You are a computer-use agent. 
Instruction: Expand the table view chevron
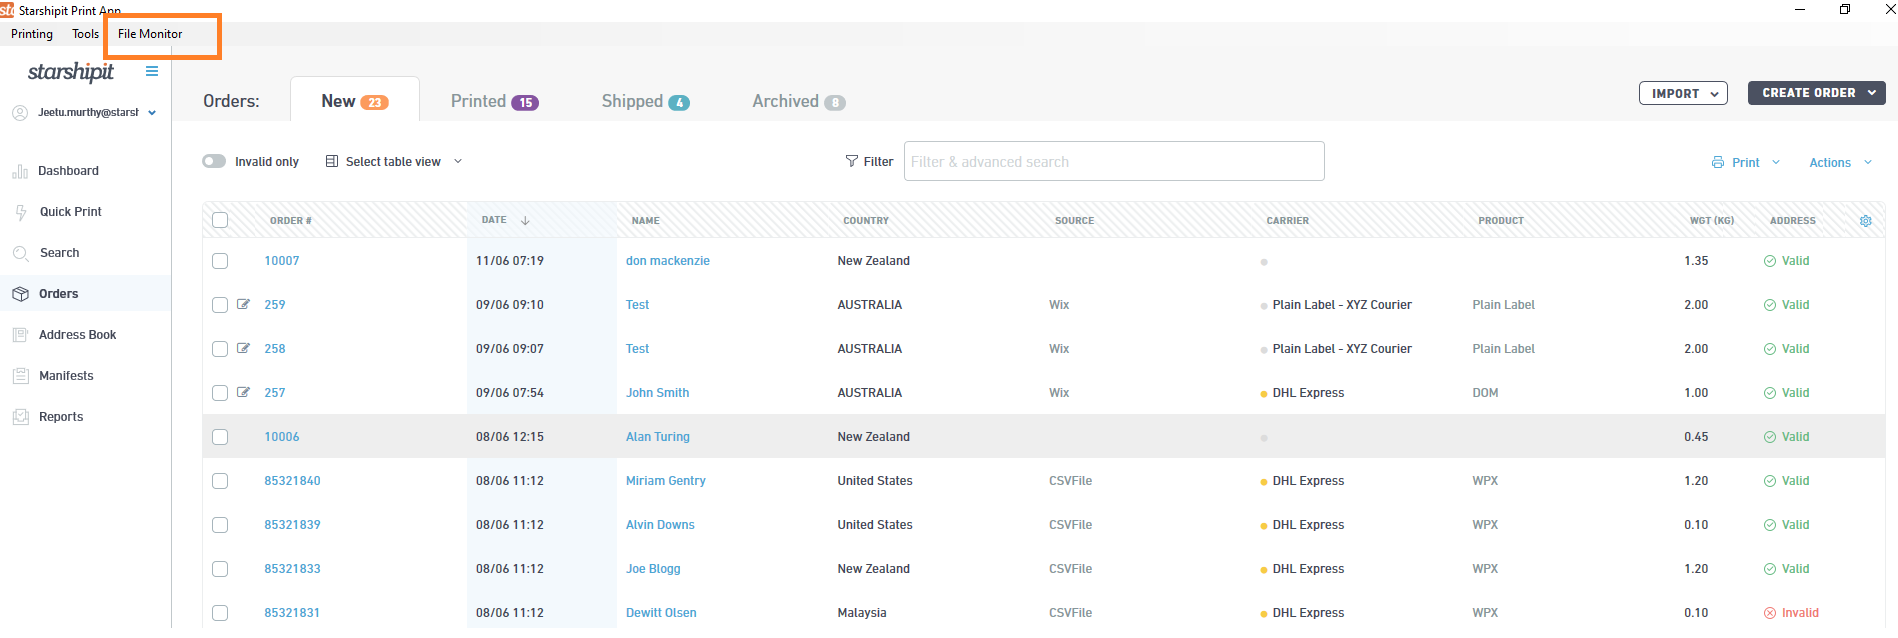pos(458,161)
